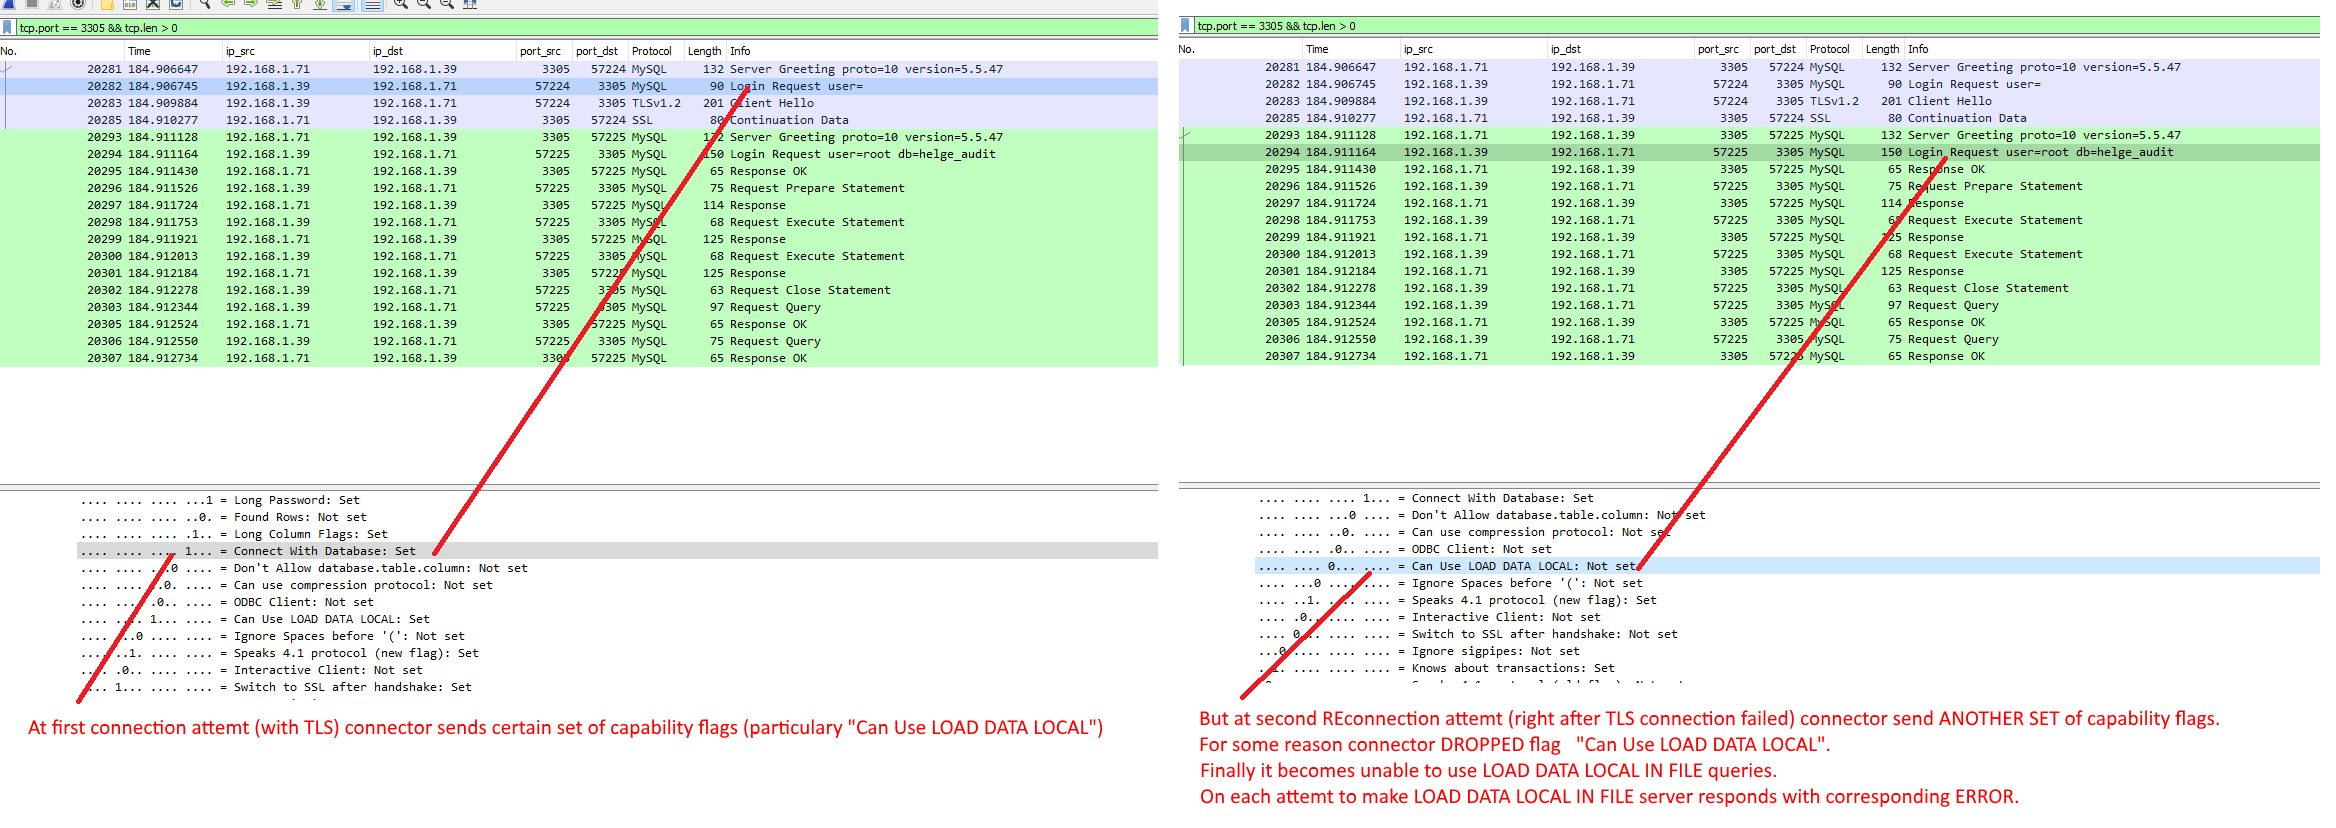
Task: Click the resize columns icon
Action: tap(470, 4)
